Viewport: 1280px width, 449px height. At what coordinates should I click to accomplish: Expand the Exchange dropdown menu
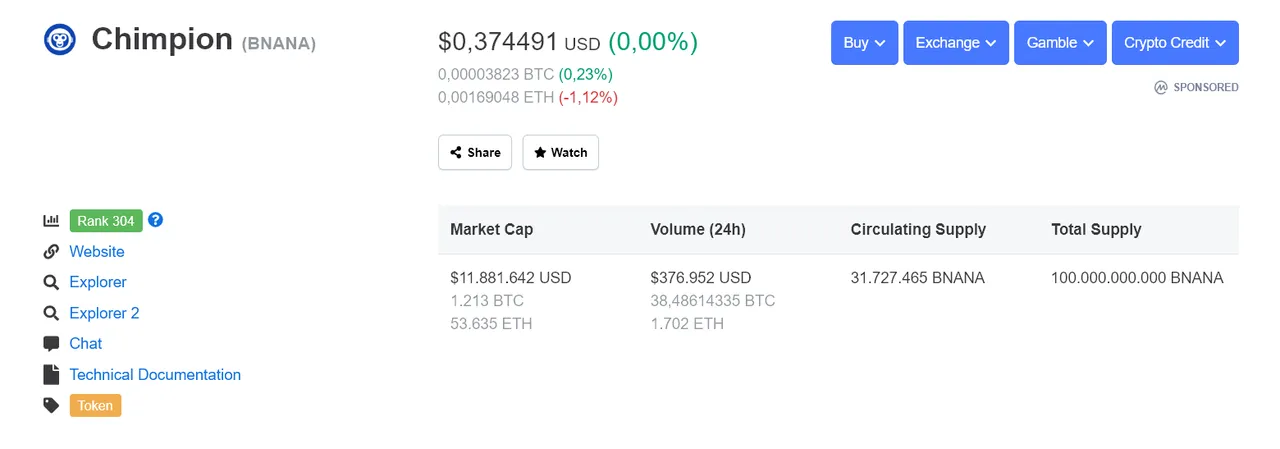tap(956, 43)
